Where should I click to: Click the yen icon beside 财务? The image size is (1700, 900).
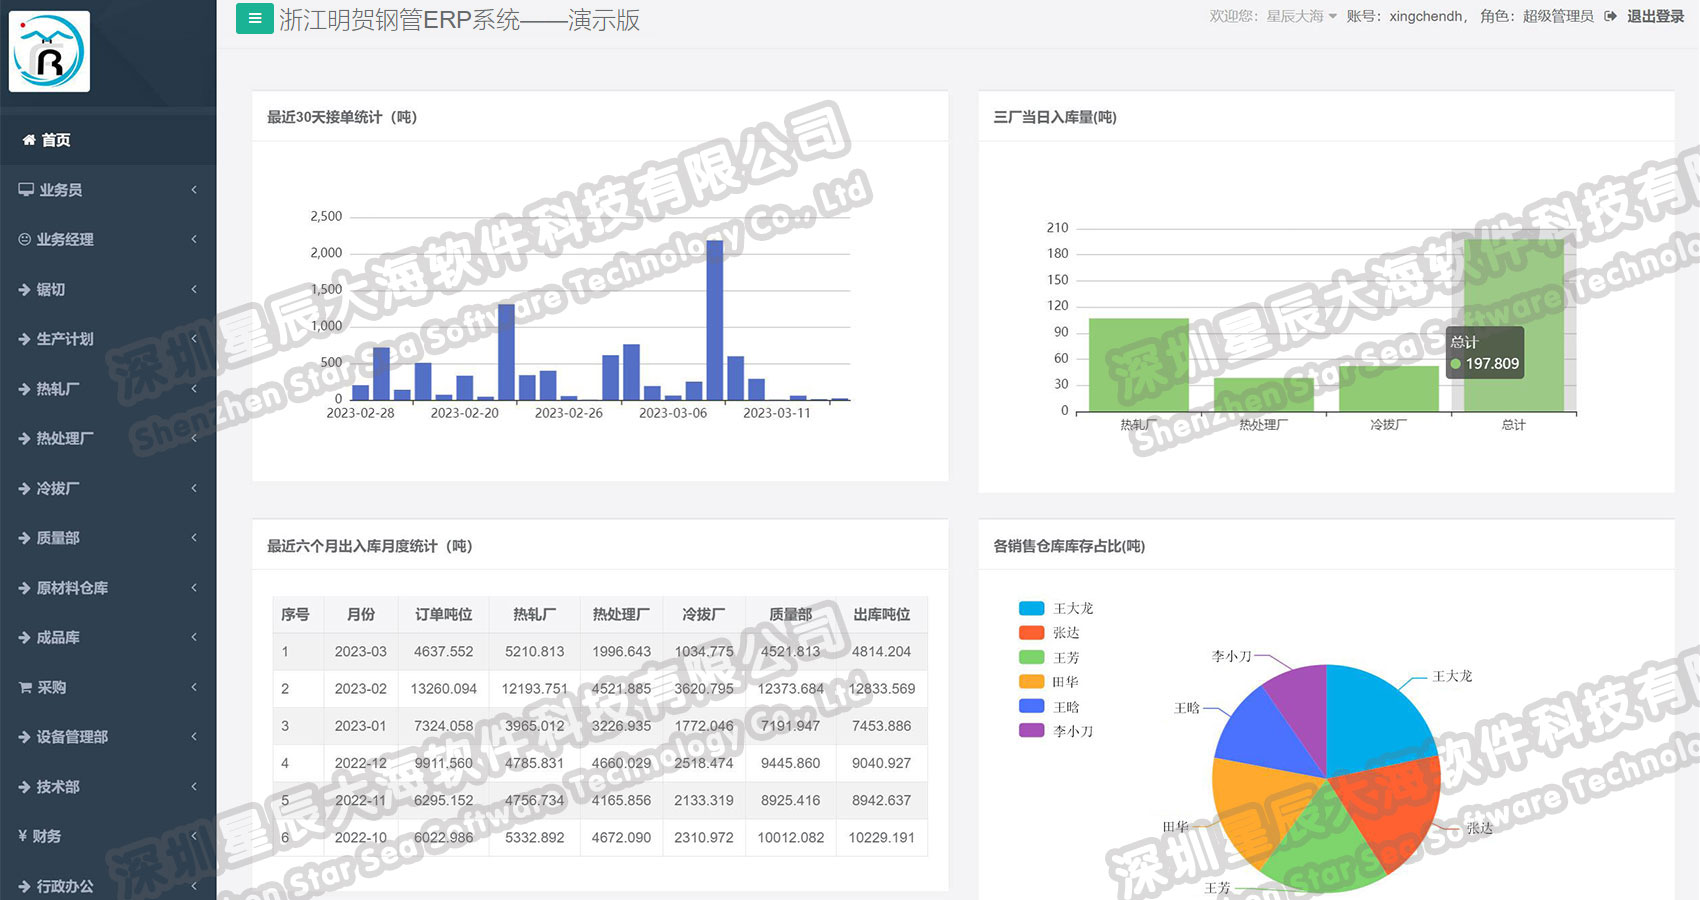(x=23, y=836)
